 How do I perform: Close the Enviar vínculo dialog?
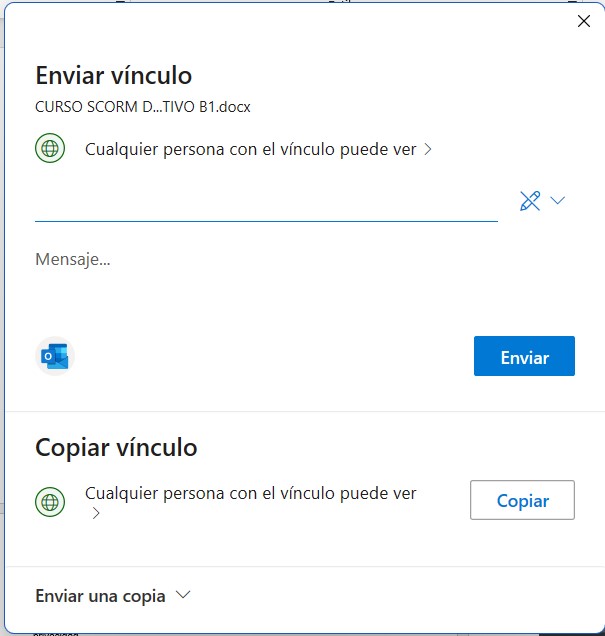click(584, 21)
